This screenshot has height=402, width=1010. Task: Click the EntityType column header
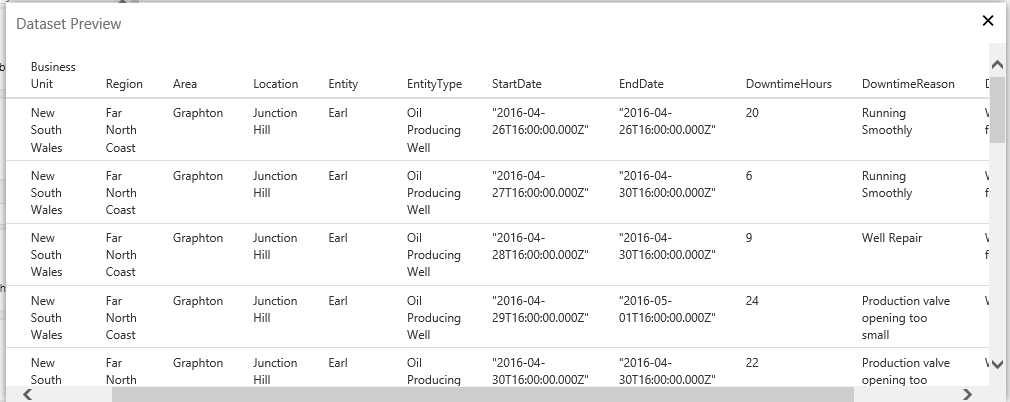[x=434, y=84]
